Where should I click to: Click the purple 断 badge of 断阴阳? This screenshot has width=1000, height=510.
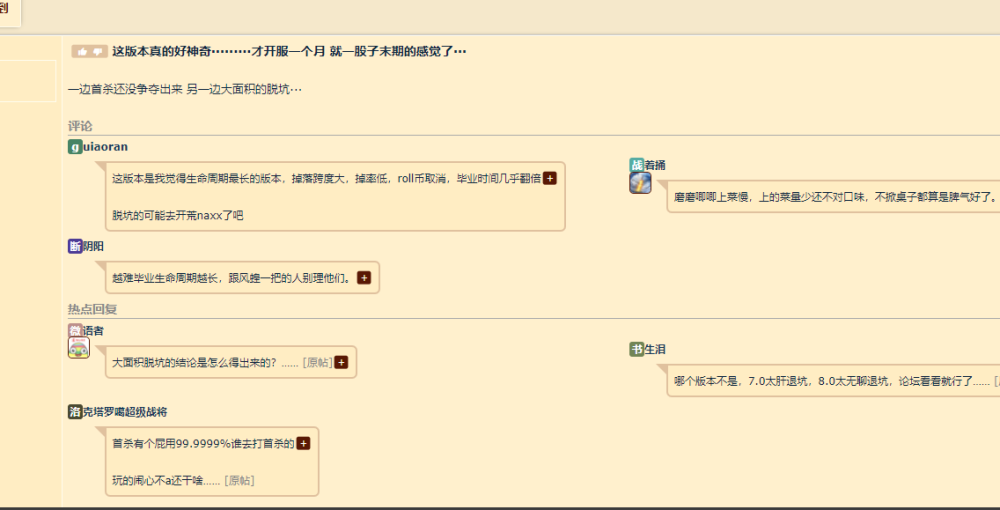pyautogui.click(x=75, y=246)
